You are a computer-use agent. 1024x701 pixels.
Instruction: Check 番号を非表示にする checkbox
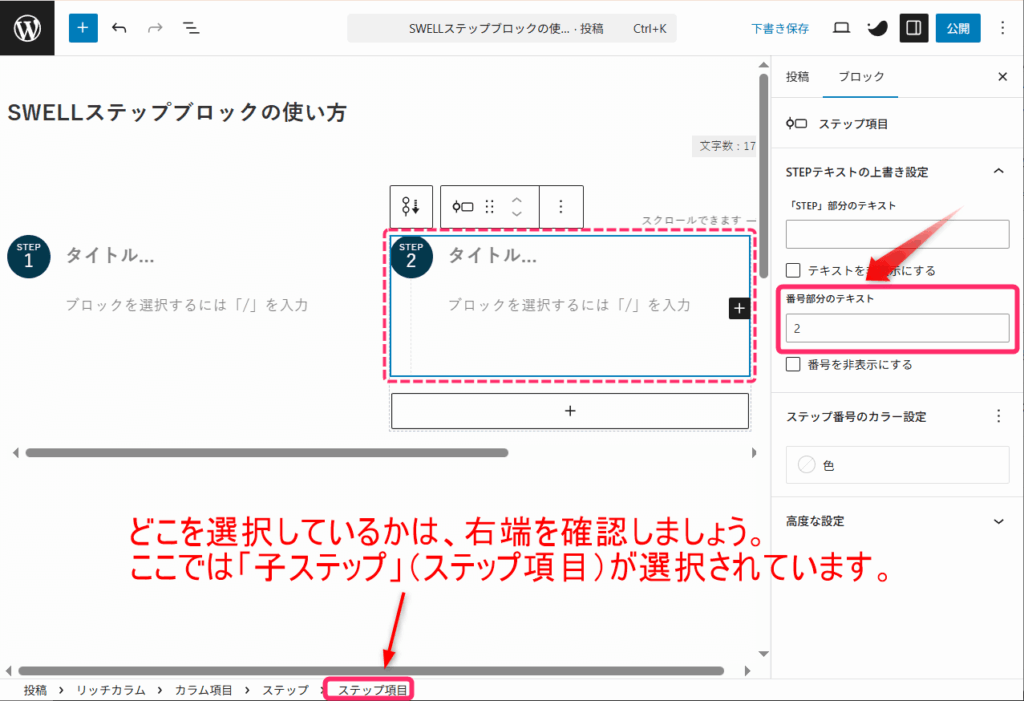click(793, 365)
